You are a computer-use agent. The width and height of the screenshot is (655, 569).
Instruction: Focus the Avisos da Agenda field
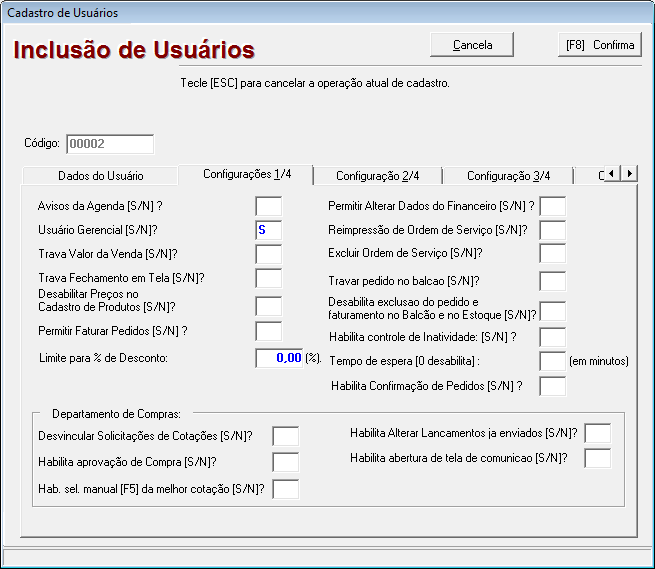(268, 207)
